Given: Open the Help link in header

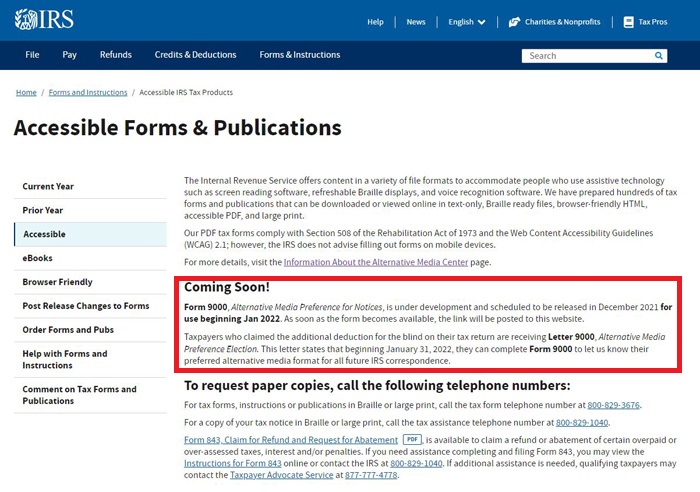Looking at the screenshot, I should 375,22.
